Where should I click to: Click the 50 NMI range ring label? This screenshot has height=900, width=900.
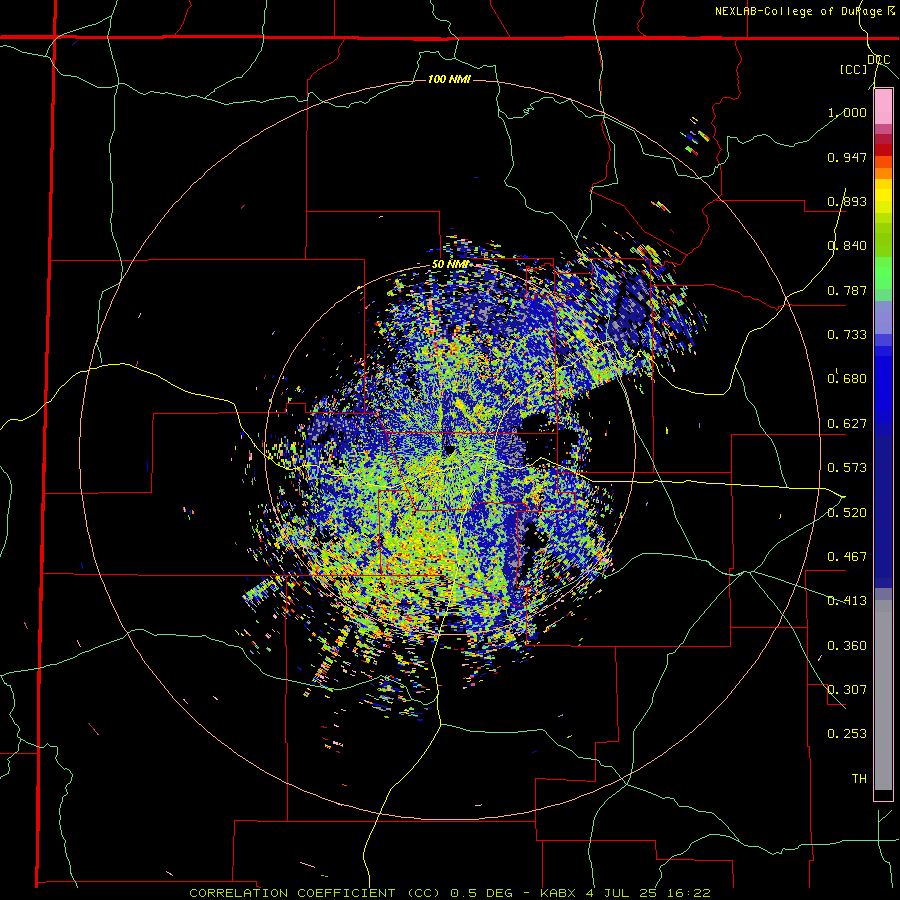point(451,265)
